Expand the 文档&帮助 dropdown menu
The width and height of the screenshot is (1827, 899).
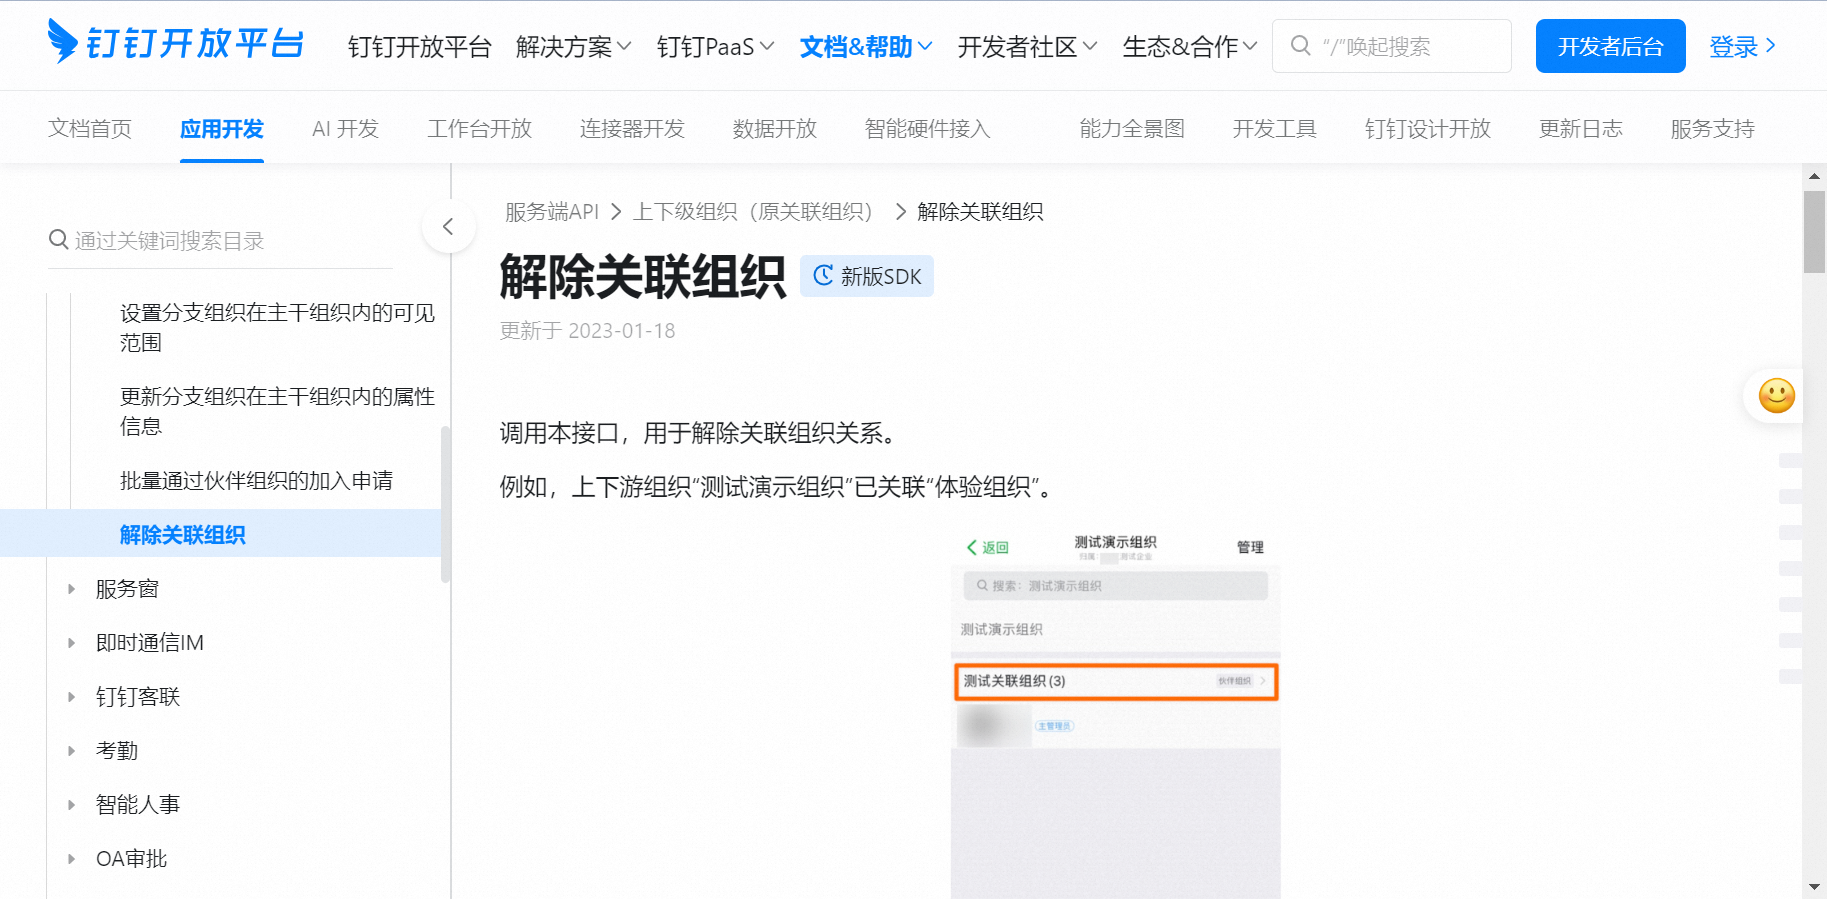pyautogui.click(x=866, y=46)
